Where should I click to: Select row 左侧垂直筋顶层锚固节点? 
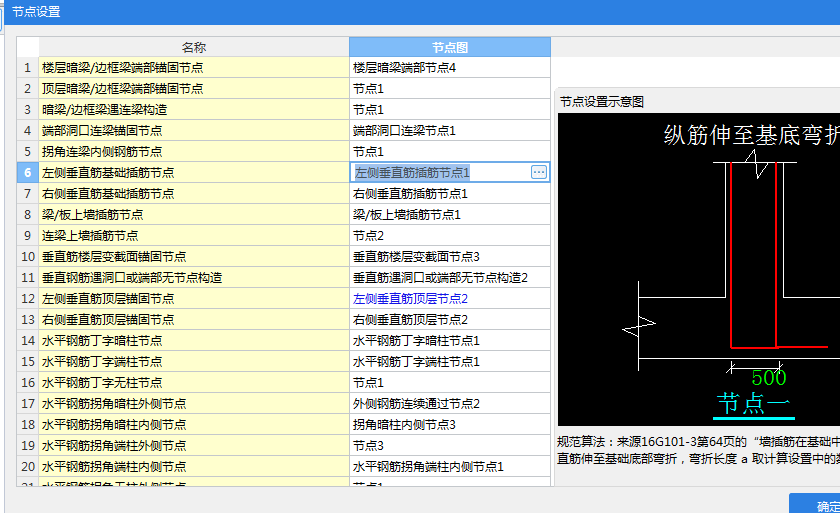click(194, 299)
